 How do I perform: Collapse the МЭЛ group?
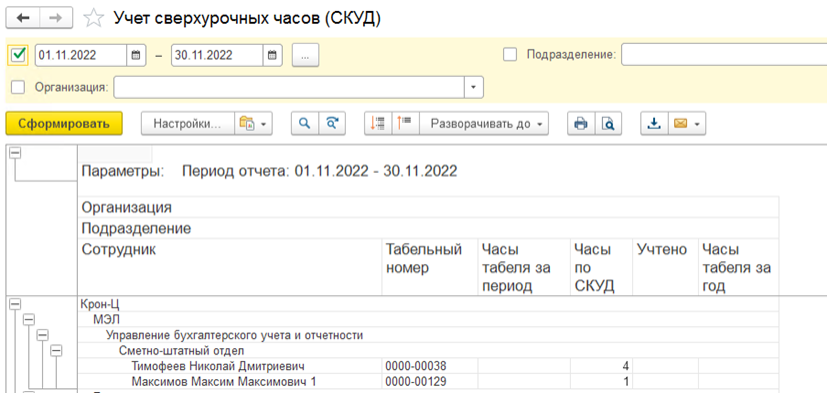click(x=28, y=320)
